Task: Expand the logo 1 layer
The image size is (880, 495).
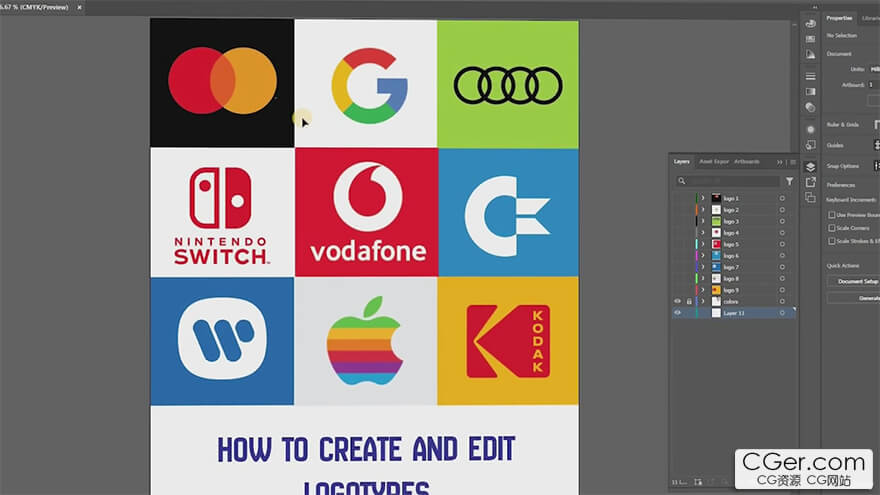Action: pos(703,198)
